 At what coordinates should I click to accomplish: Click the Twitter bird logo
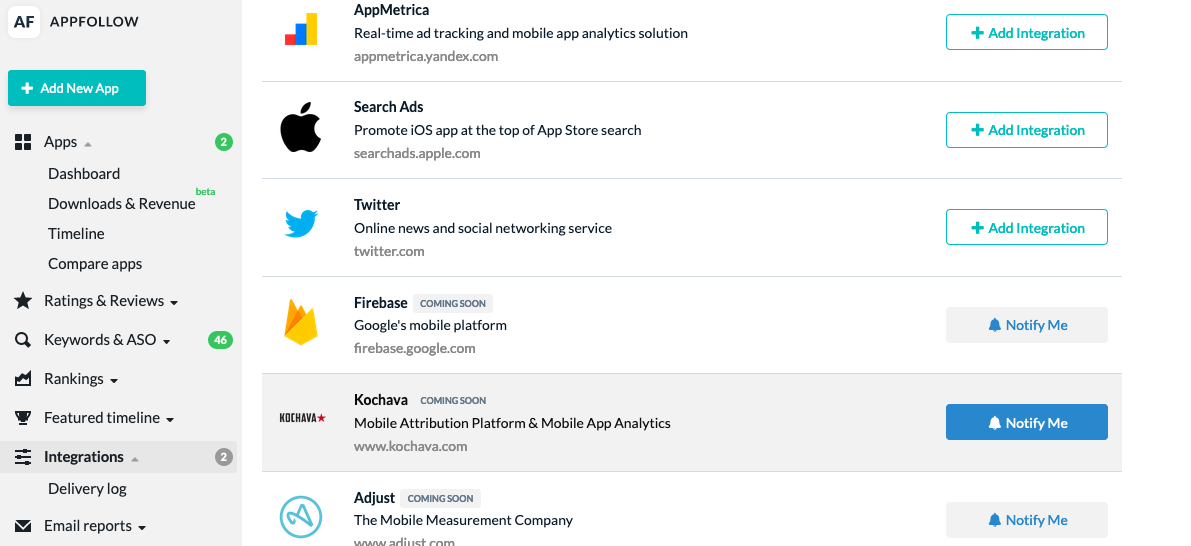301,225
